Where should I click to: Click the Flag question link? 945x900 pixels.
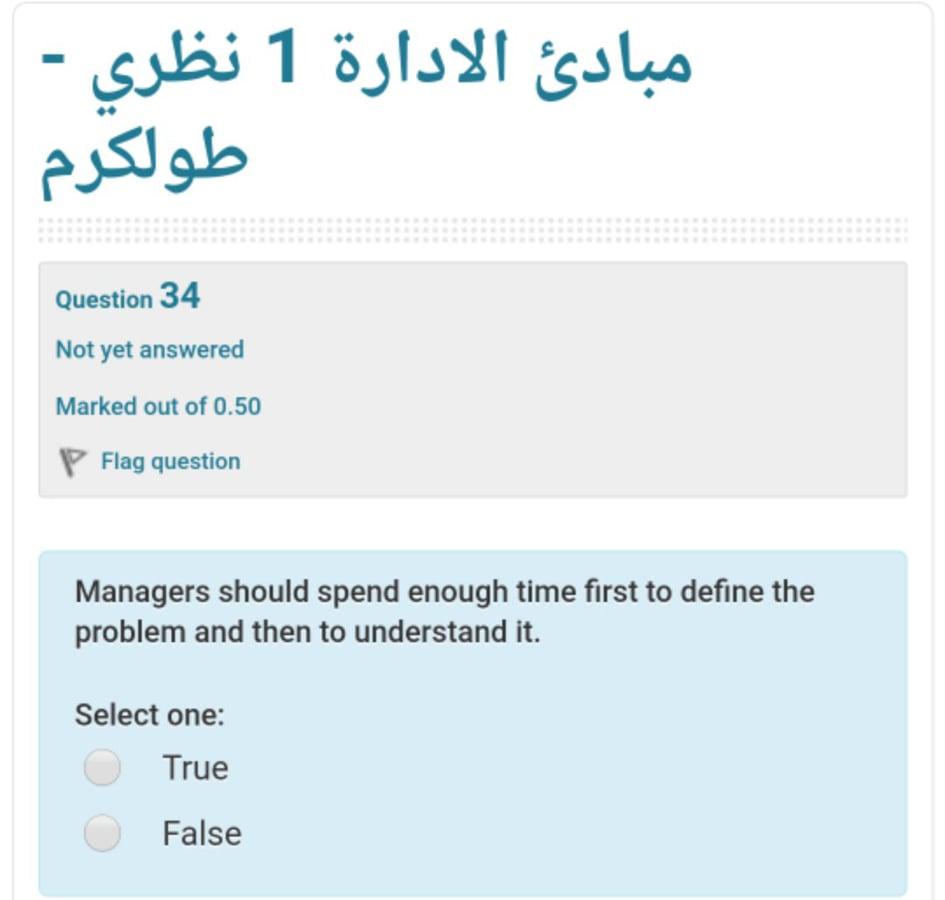pos(169,461)
